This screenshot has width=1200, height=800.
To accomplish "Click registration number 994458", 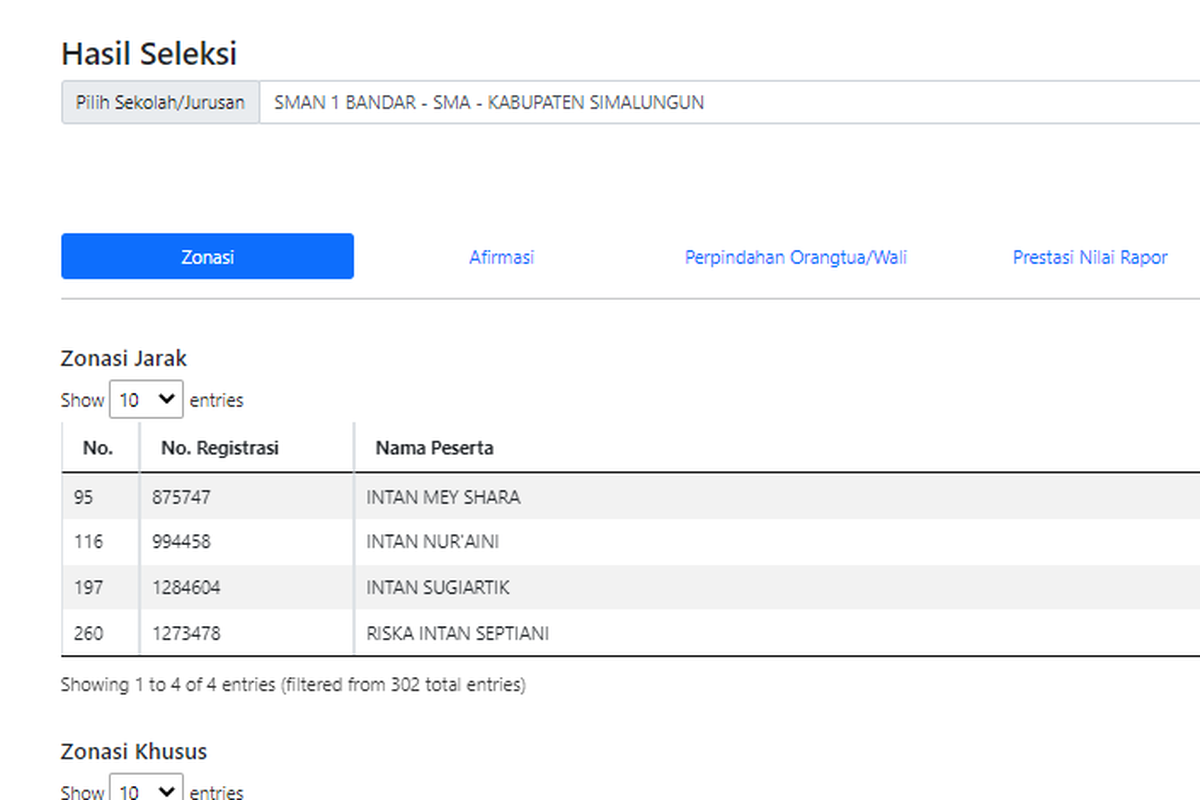I will 182,542.
